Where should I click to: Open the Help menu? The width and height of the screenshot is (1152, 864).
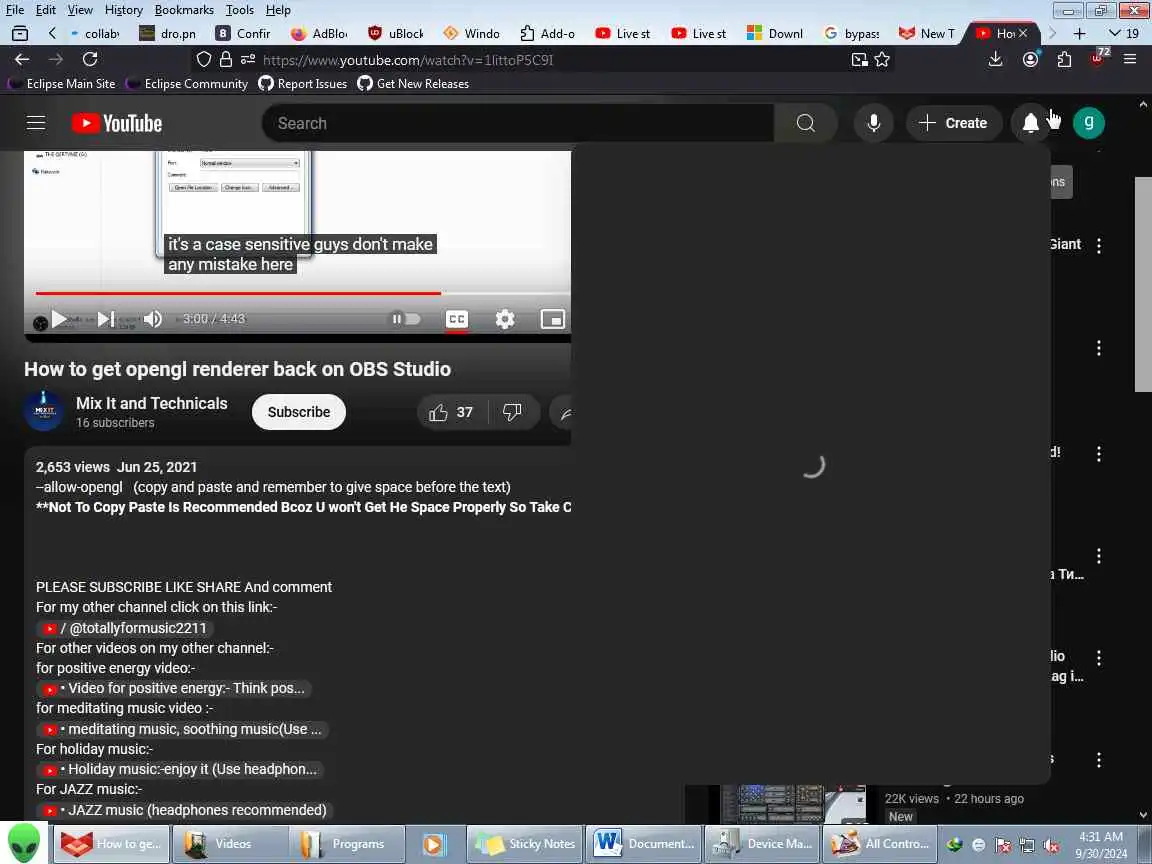(278, 10)
